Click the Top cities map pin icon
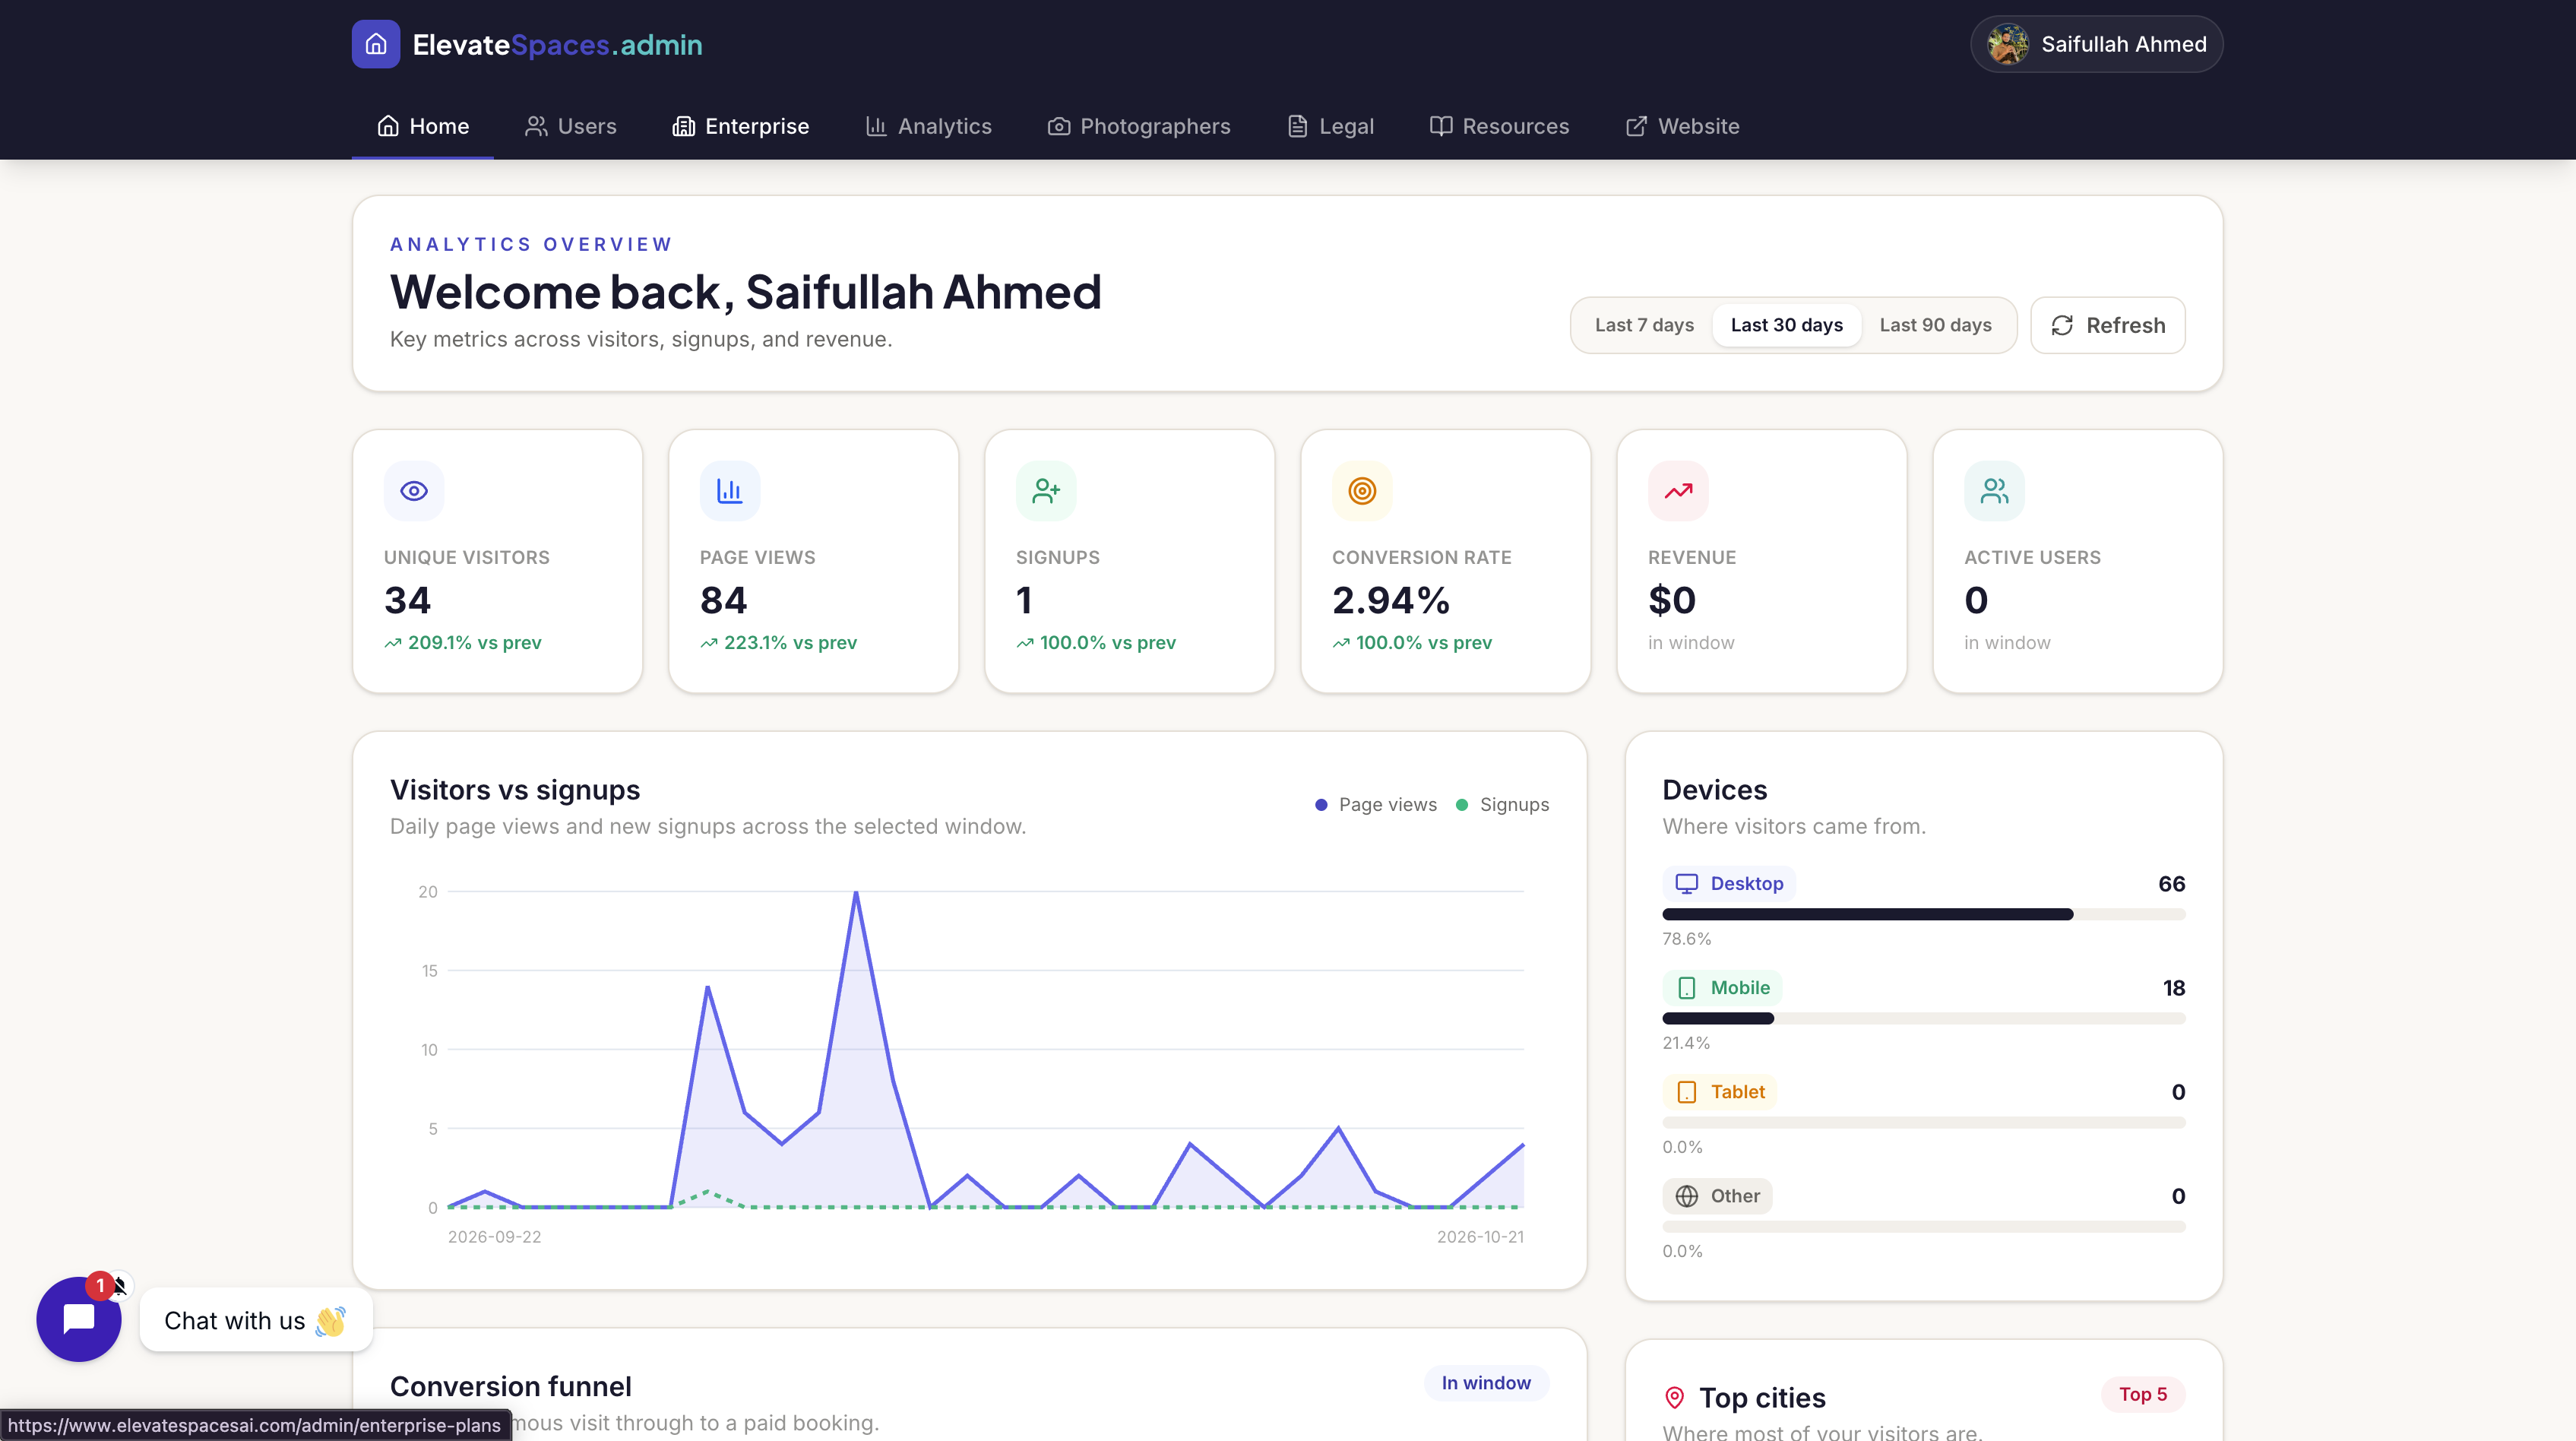 pos(1675,1398)
